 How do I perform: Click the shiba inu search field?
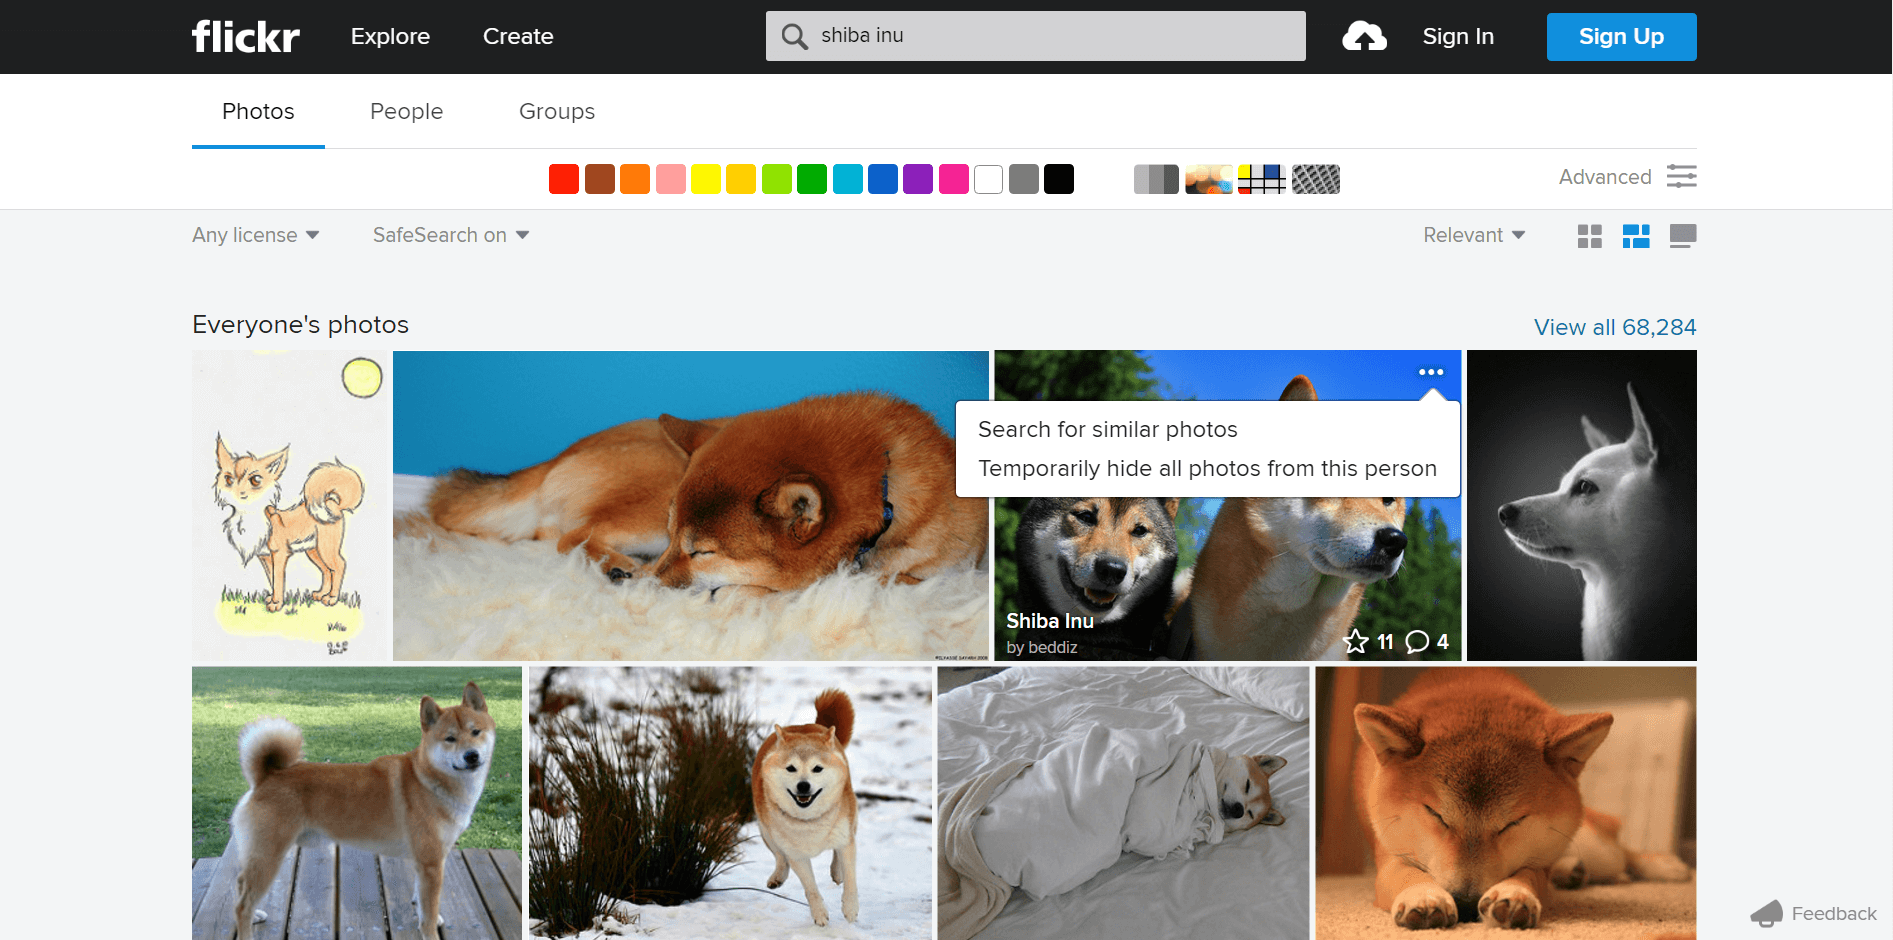click(x=1036, y=36)
